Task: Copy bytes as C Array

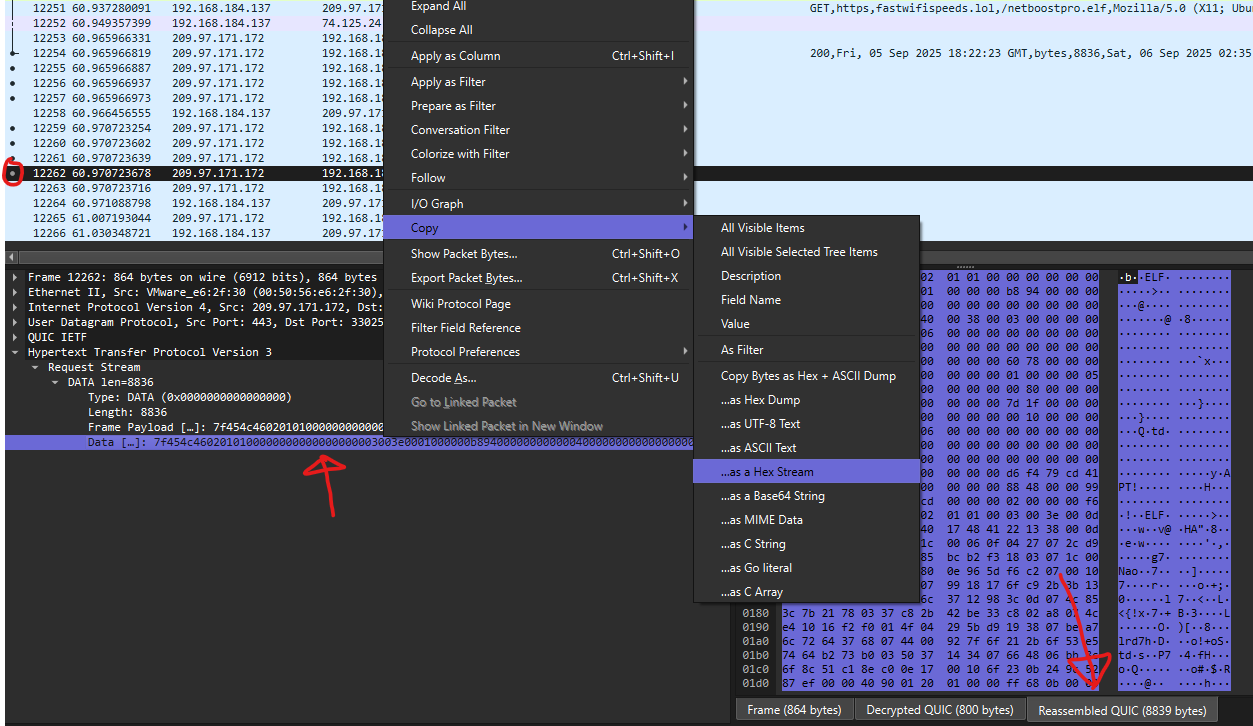Action: pos(806,592)
